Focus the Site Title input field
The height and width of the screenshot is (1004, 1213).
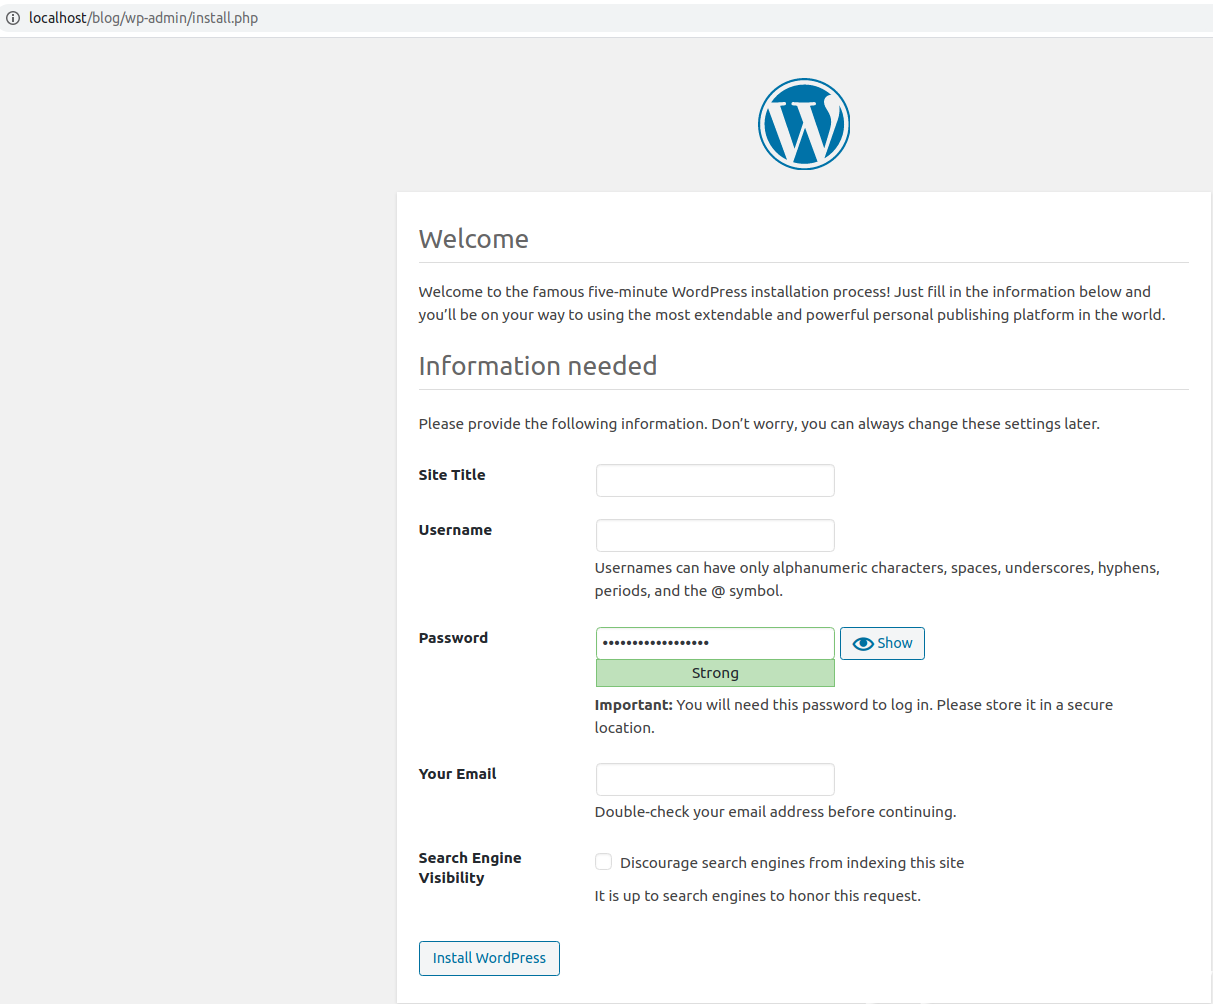click(715, 480)
